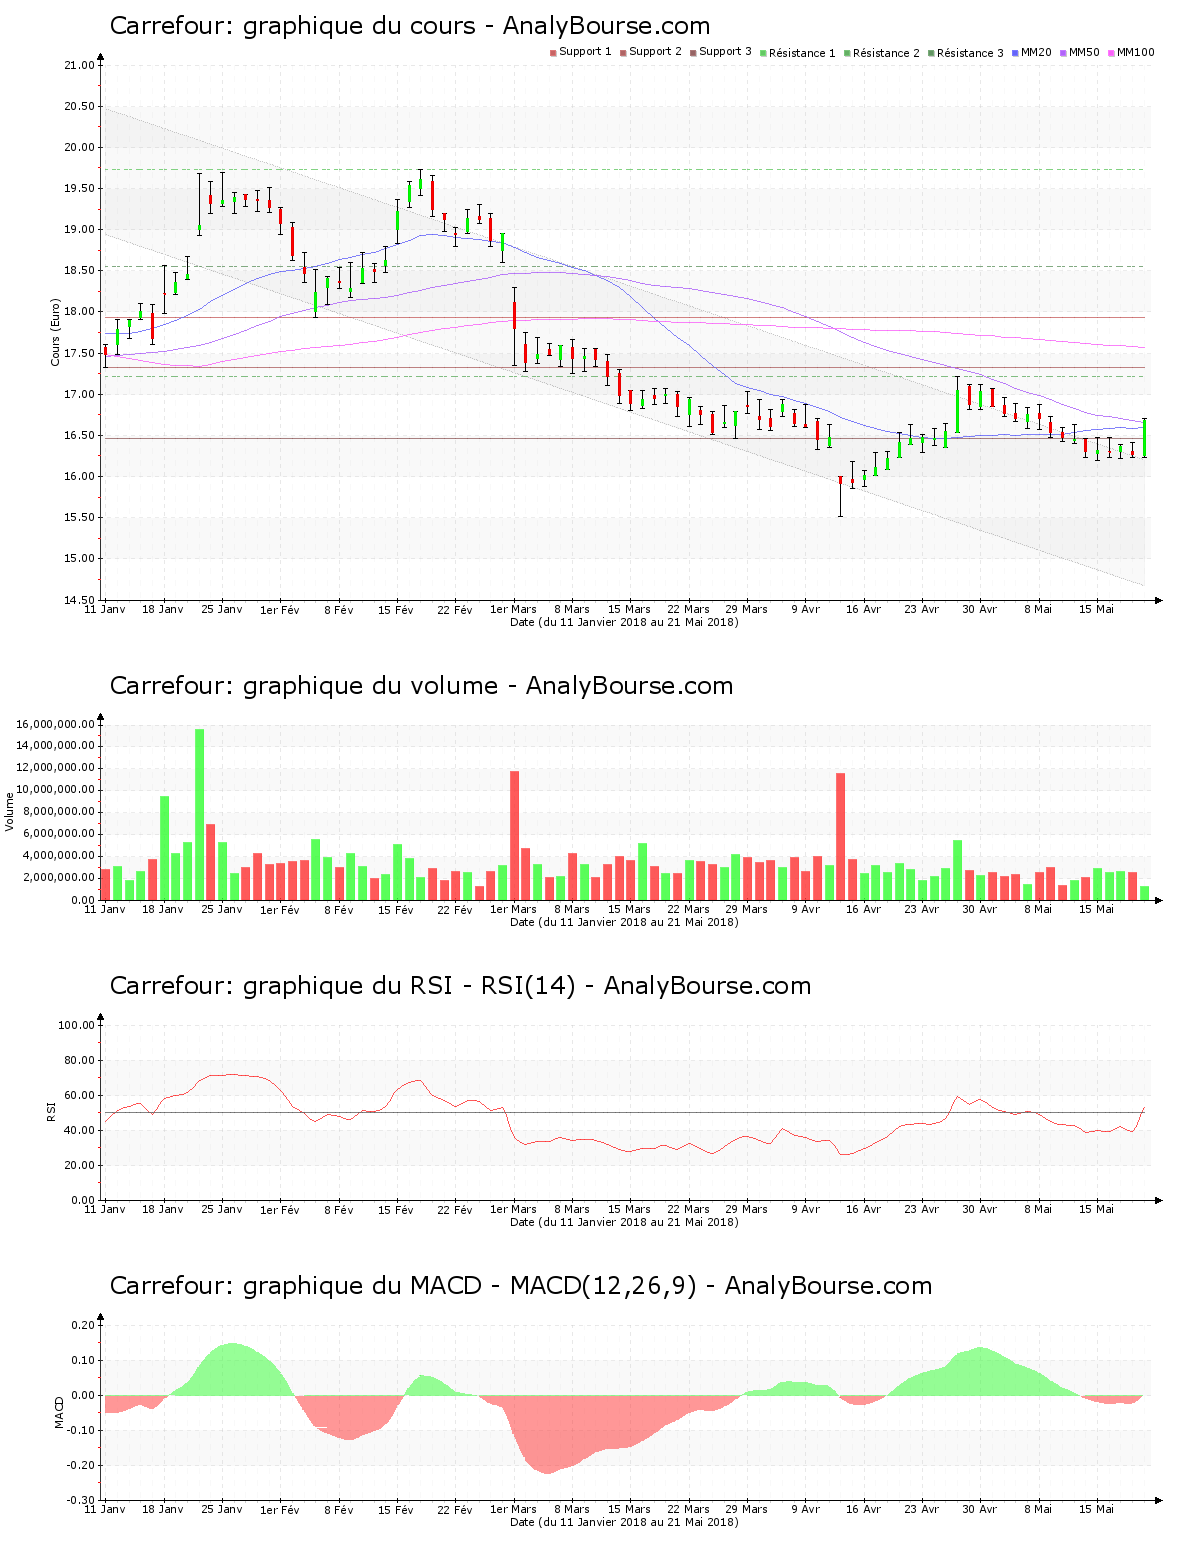Click the tall red volume bar near 16 Avr
This screenshot has height=1550, width=1200.
[841, 836]
